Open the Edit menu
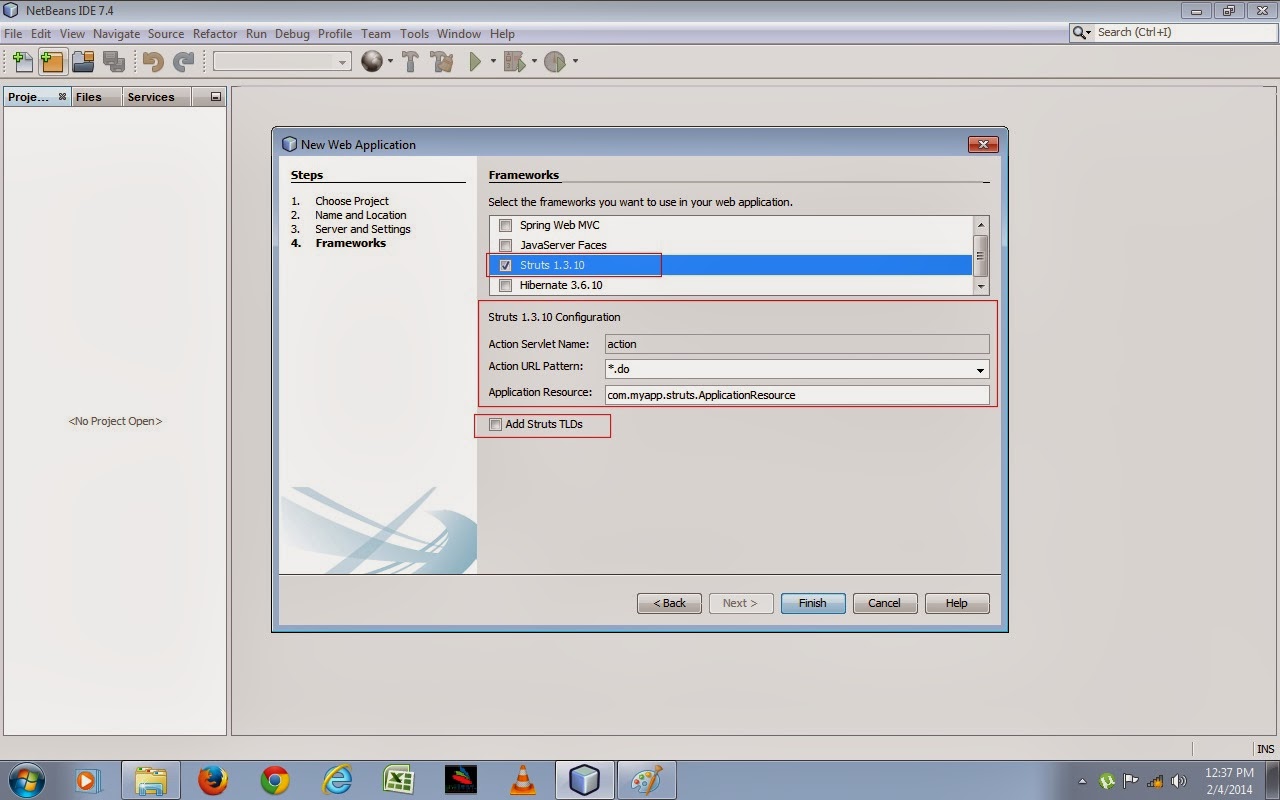The width and height of the screenshot is (1280, 800). tap(40, 33)
